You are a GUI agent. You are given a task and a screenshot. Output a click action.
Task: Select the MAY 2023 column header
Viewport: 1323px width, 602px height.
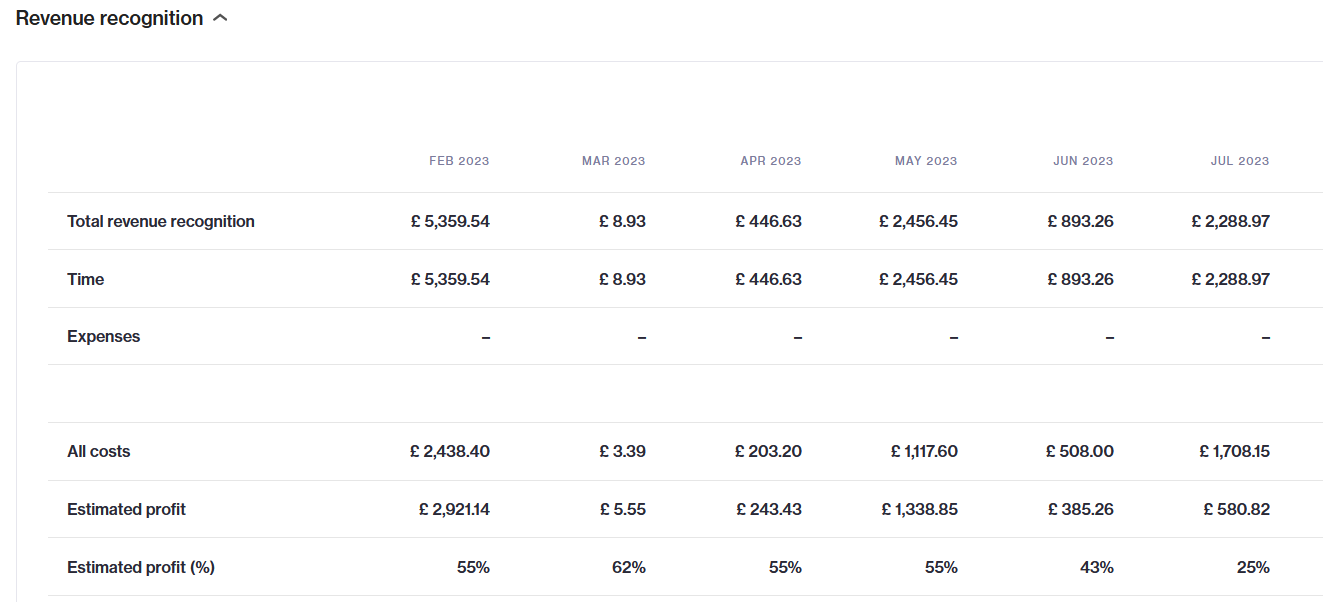[x=926, y=161]
